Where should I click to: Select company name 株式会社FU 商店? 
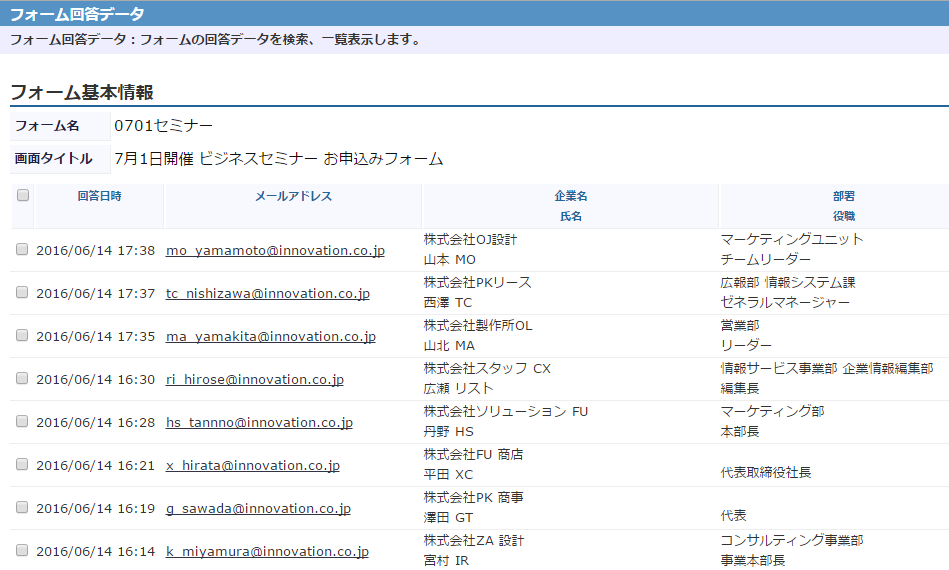pos(473,454)
